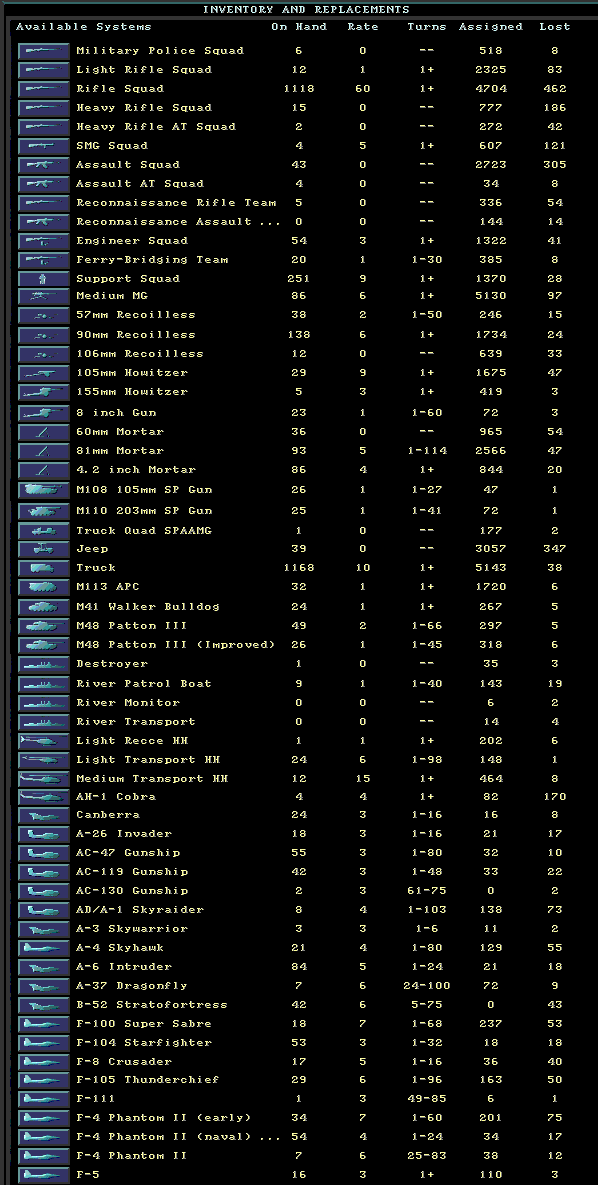This screenshot has height=1185, width=598.
Task: Select the Light Rifle Squad row name
Action: pyautogui.click(x=144, y=70)
